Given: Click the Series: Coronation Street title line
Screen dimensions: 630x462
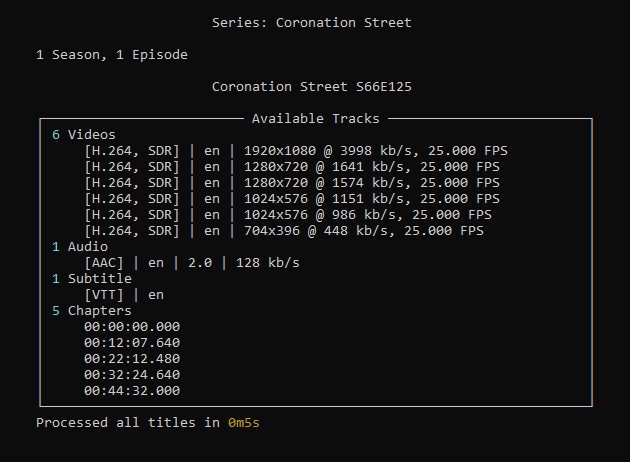Looking at the screenshot, I should (x=311, y=22).
